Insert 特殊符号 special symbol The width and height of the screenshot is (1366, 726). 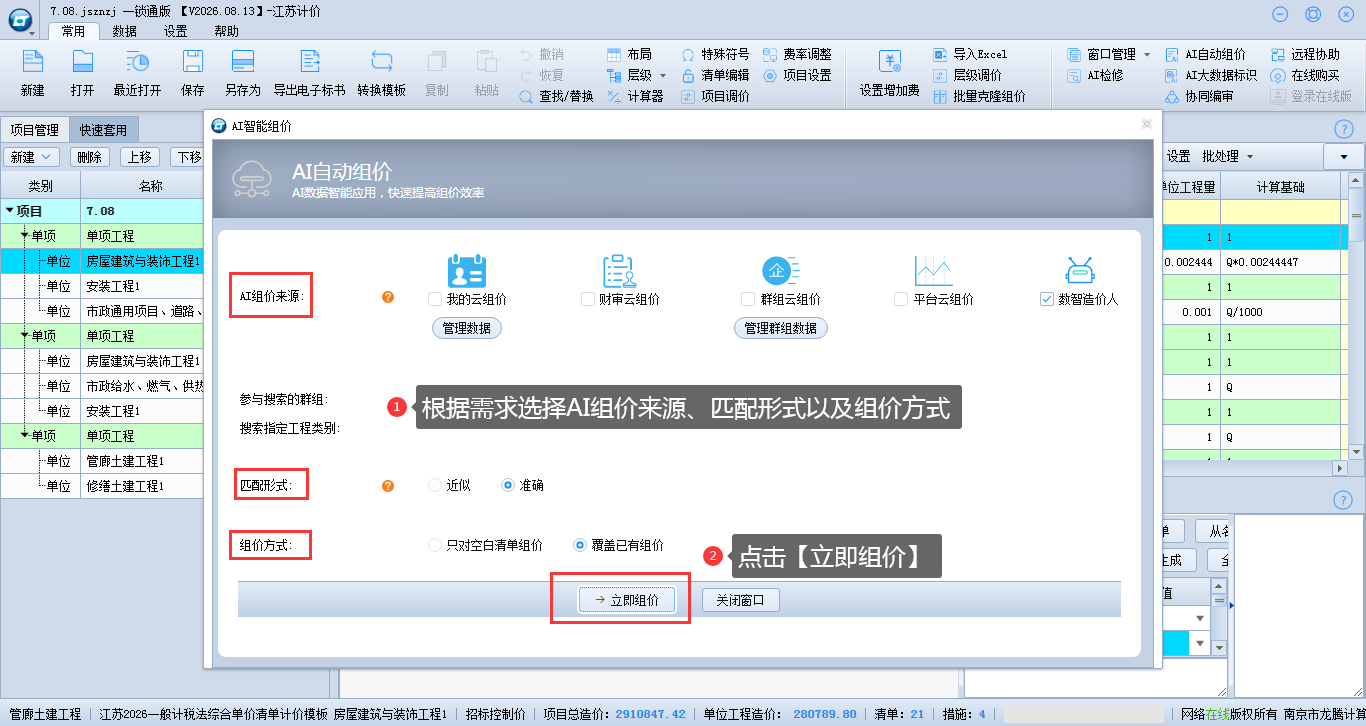click(715, 54)
